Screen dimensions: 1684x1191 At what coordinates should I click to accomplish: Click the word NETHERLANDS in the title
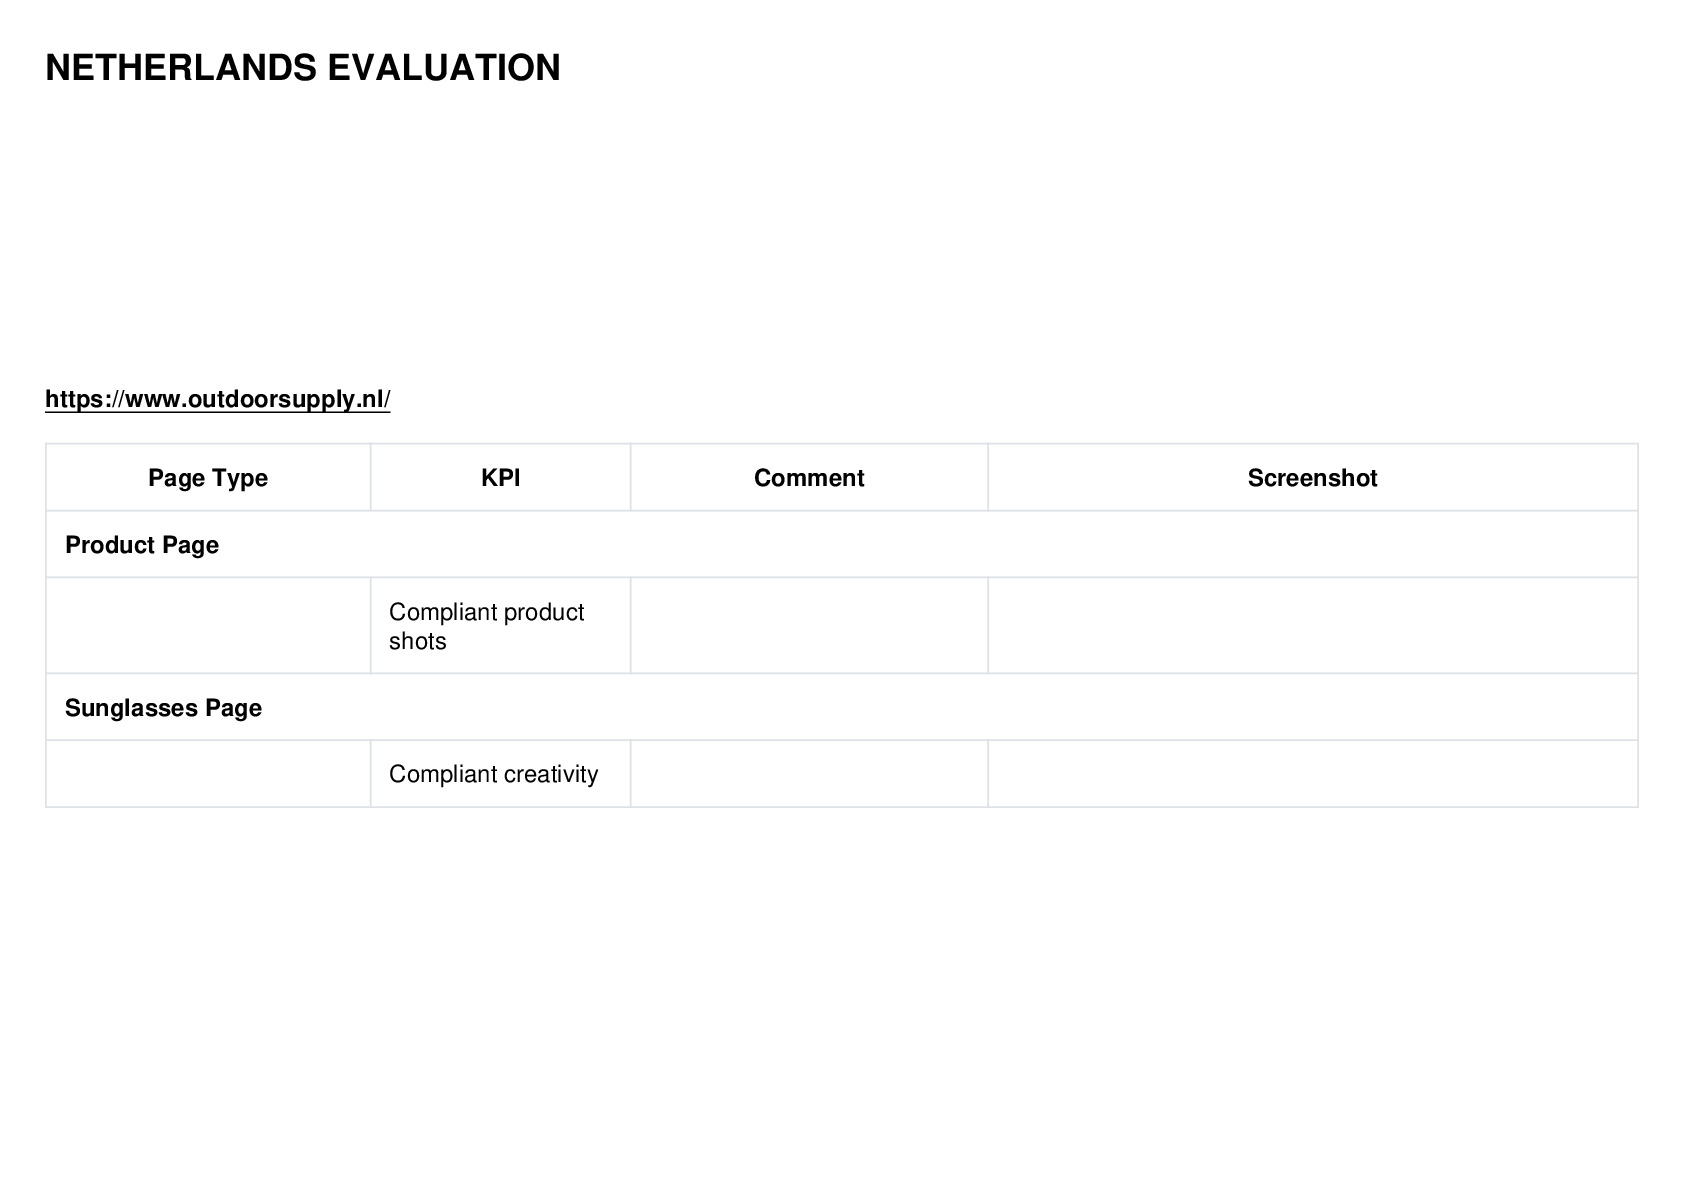point(181,68)
